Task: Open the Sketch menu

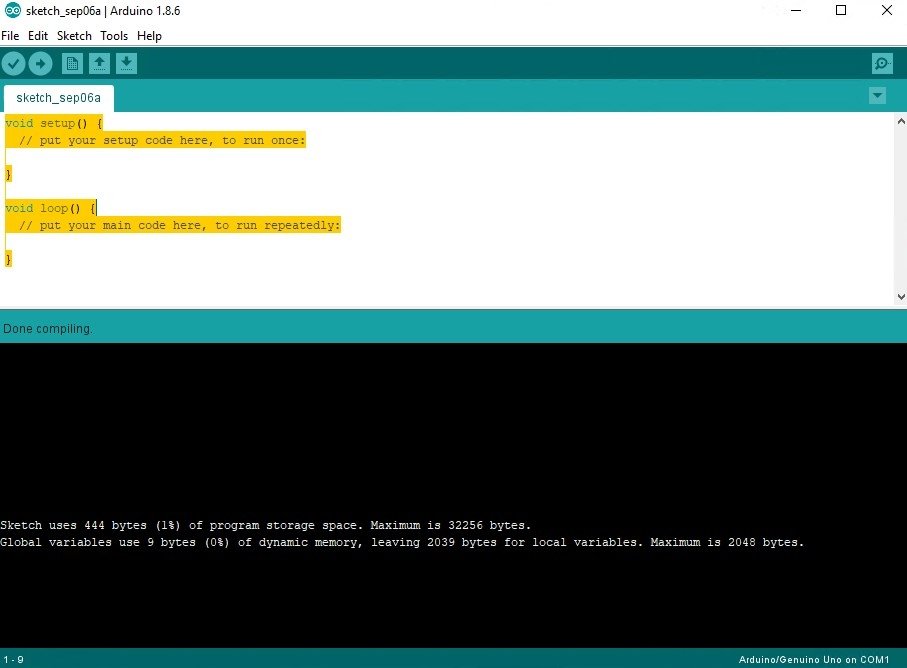Action: tap(73, 35)
